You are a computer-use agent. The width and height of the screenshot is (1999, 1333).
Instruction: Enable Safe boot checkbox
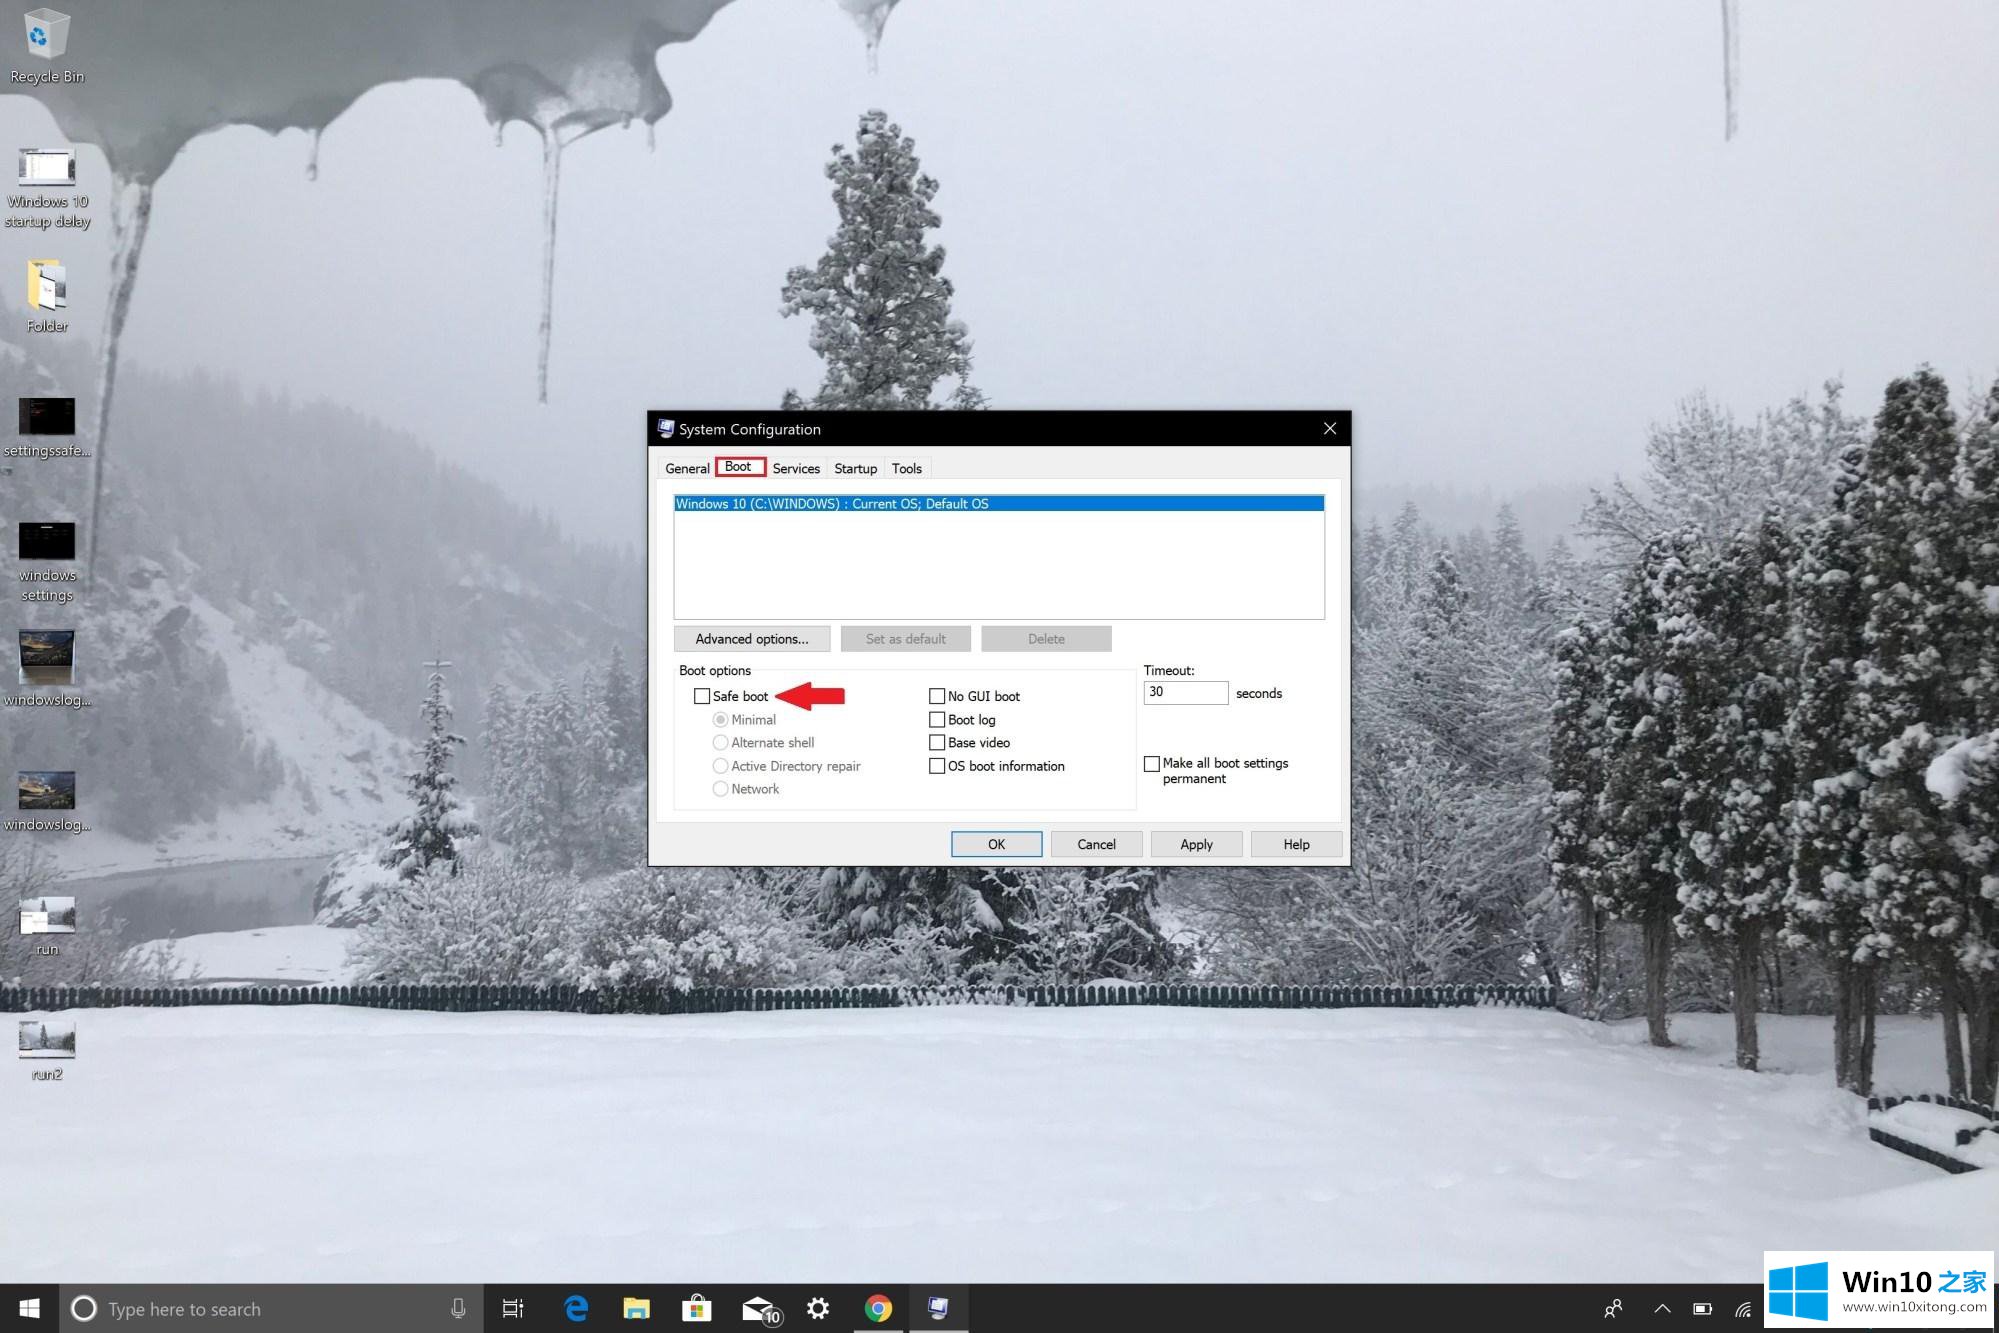704,695
